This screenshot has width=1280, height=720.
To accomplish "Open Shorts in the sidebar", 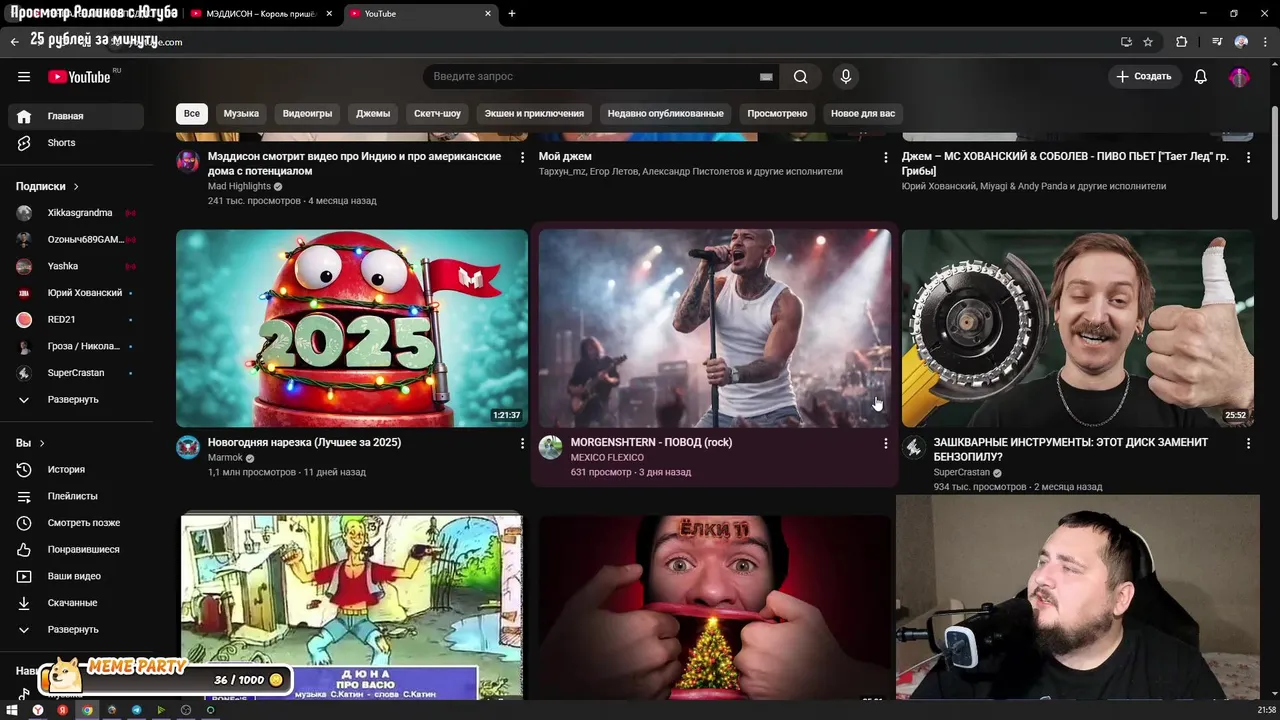I will click(x=76, y=143).
